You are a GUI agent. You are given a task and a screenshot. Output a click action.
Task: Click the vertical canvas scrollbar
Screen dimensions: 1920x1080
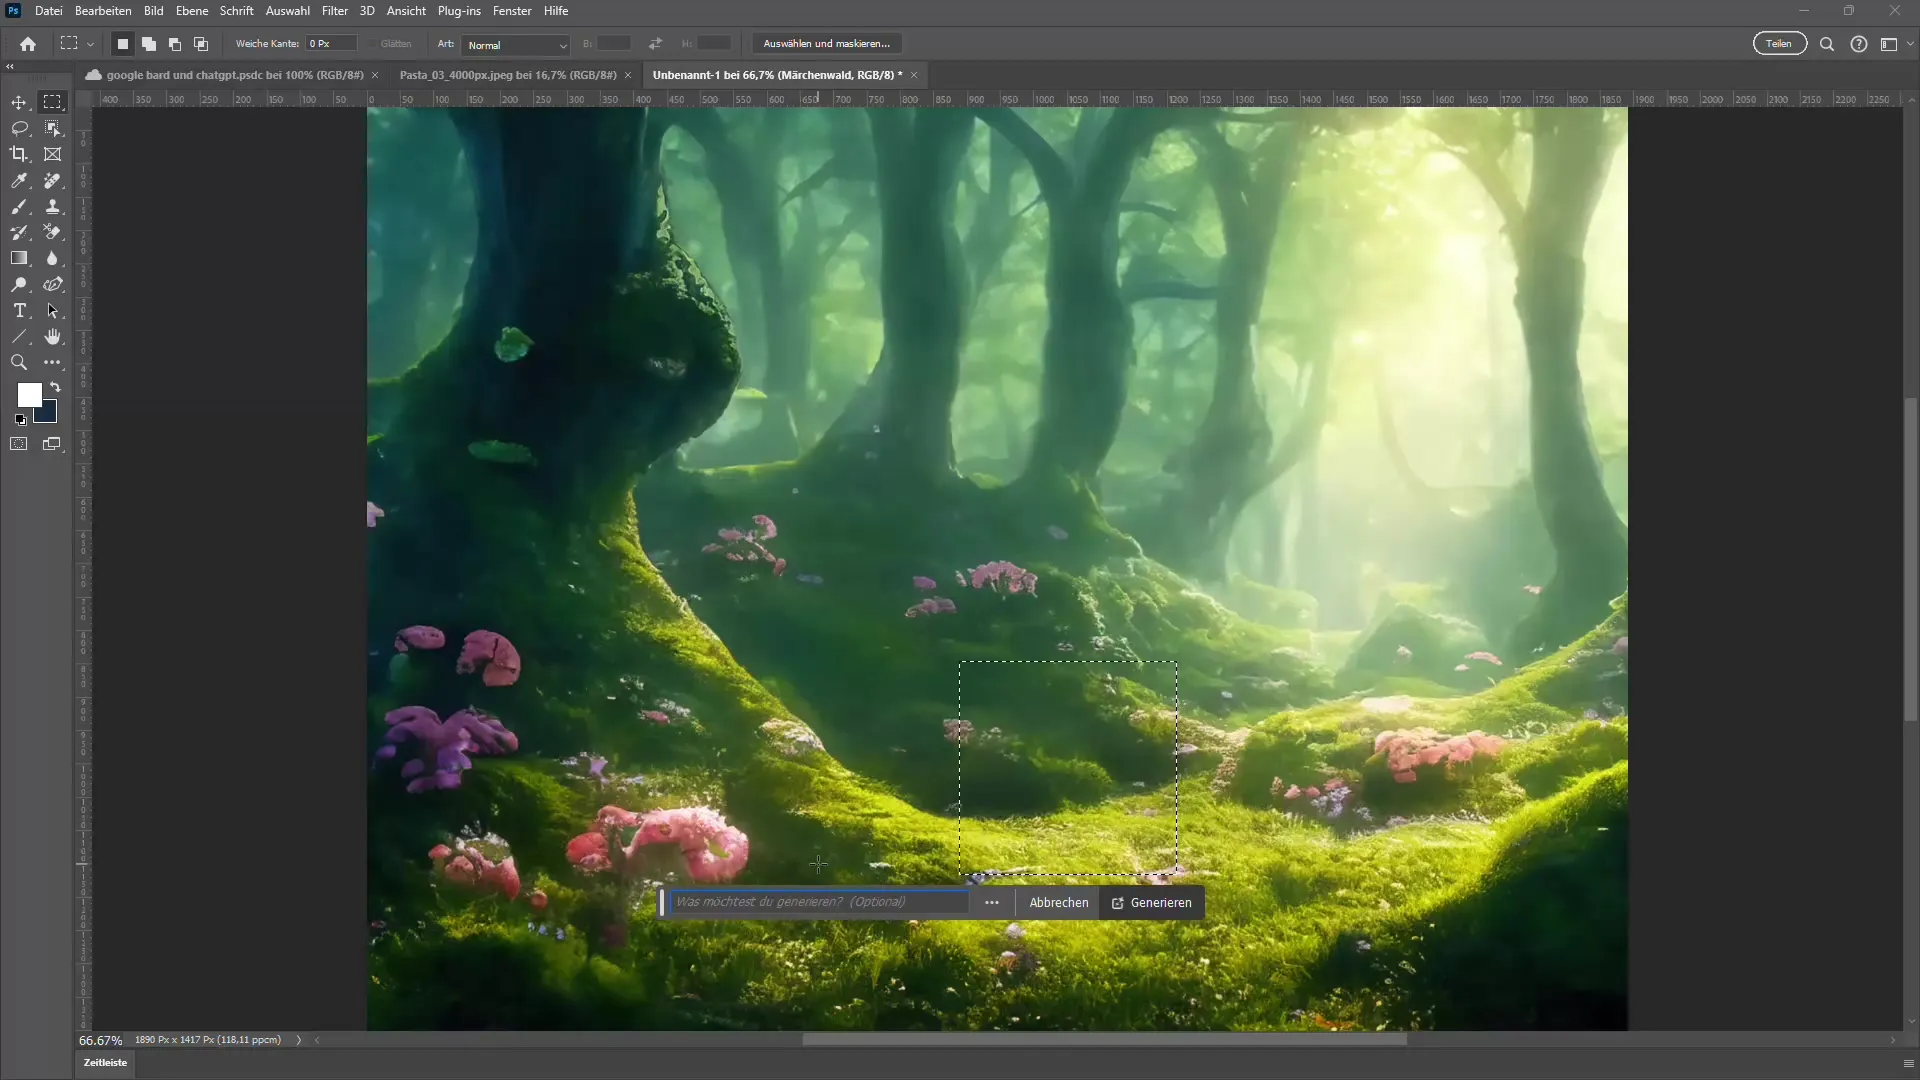[x=1911, y=560]
